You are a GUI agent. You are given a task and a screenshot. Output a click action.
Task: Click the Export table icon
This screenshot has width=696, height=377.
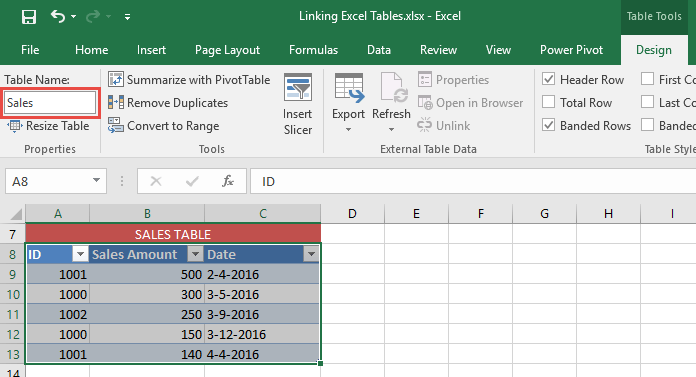349,87
